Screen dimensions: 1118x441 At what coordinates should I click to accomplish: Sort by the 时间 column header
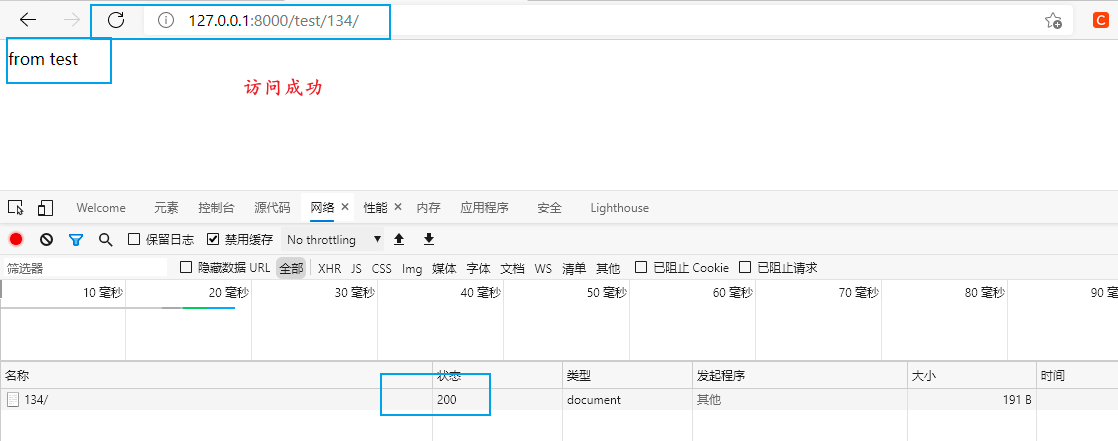point(1077,375)
